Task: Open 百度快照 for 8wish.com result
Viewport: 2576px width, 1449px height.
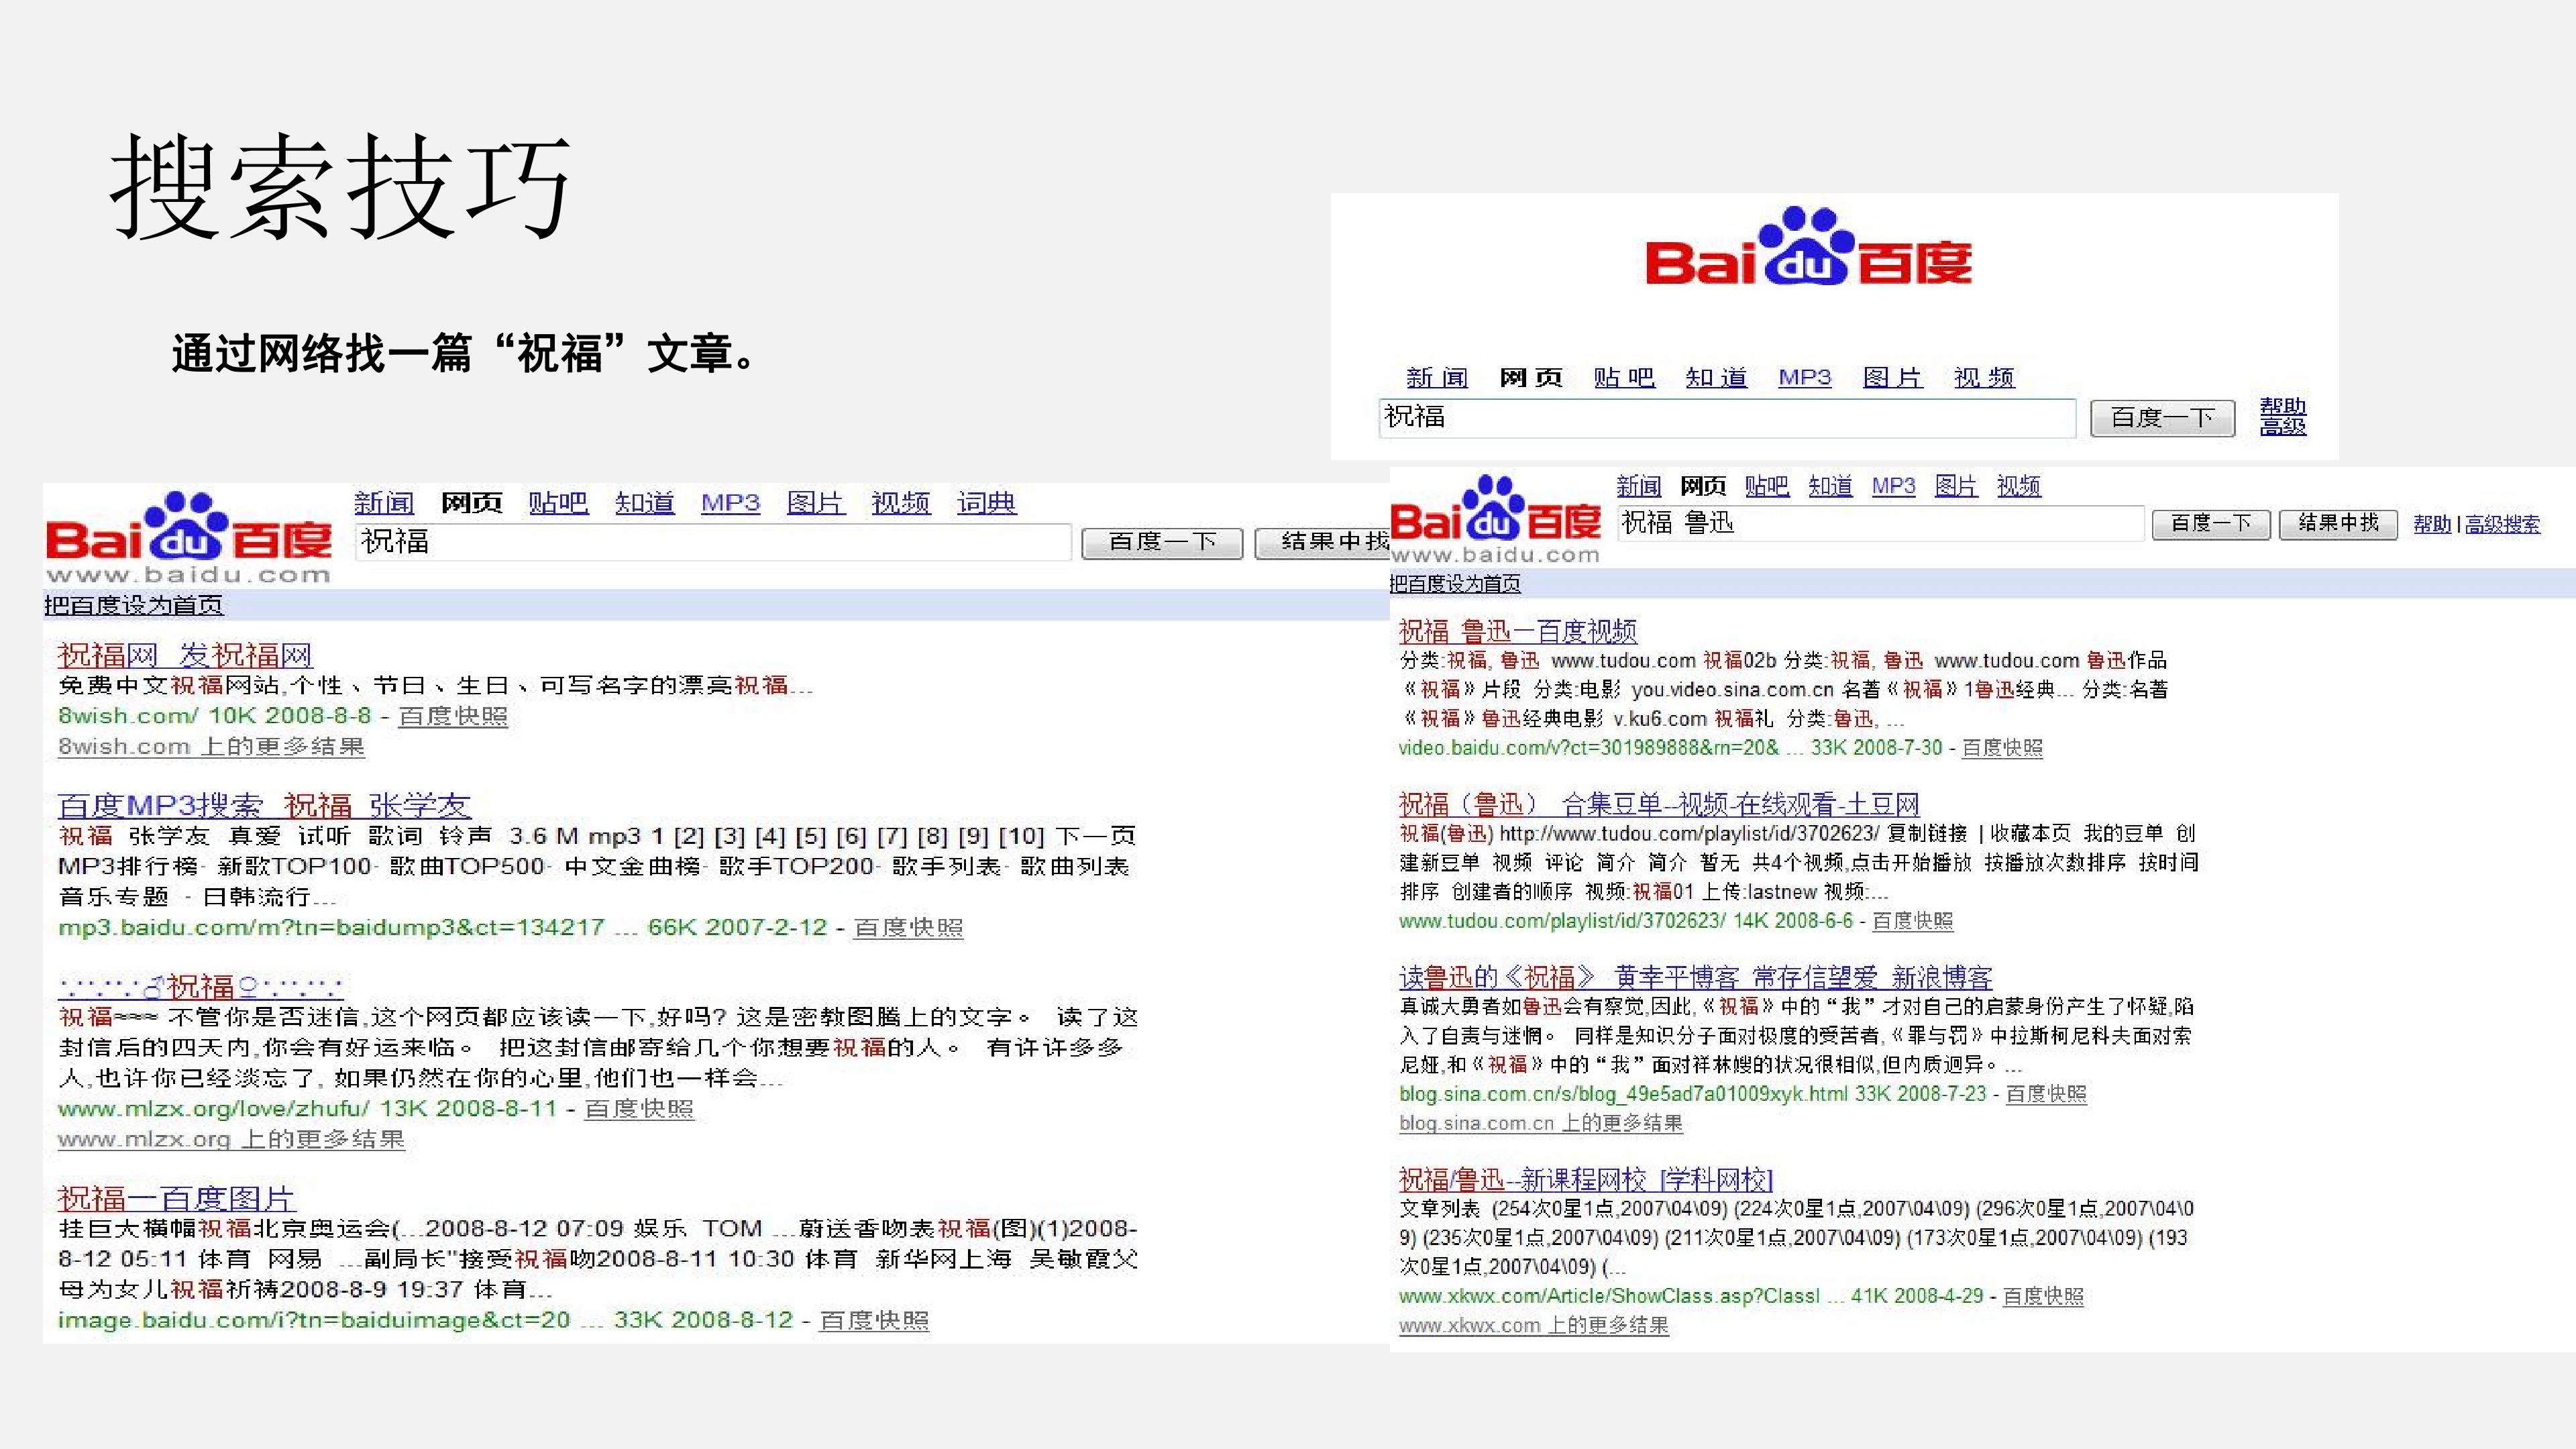Action: [x=453, y=716]
